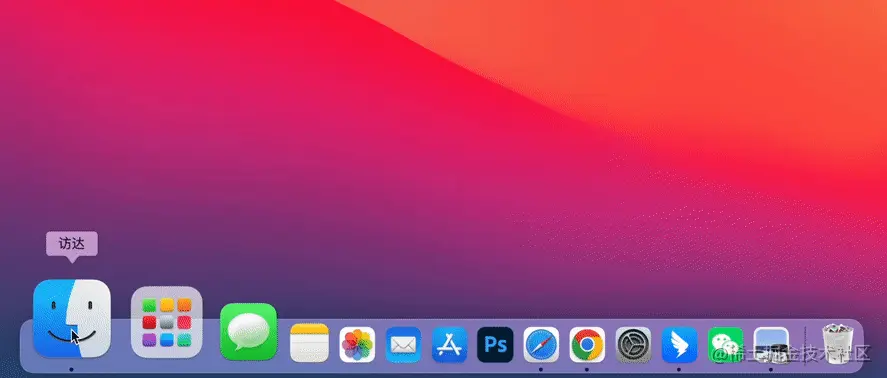
Task: Open the App Store
Action: [x=449, y=345]
